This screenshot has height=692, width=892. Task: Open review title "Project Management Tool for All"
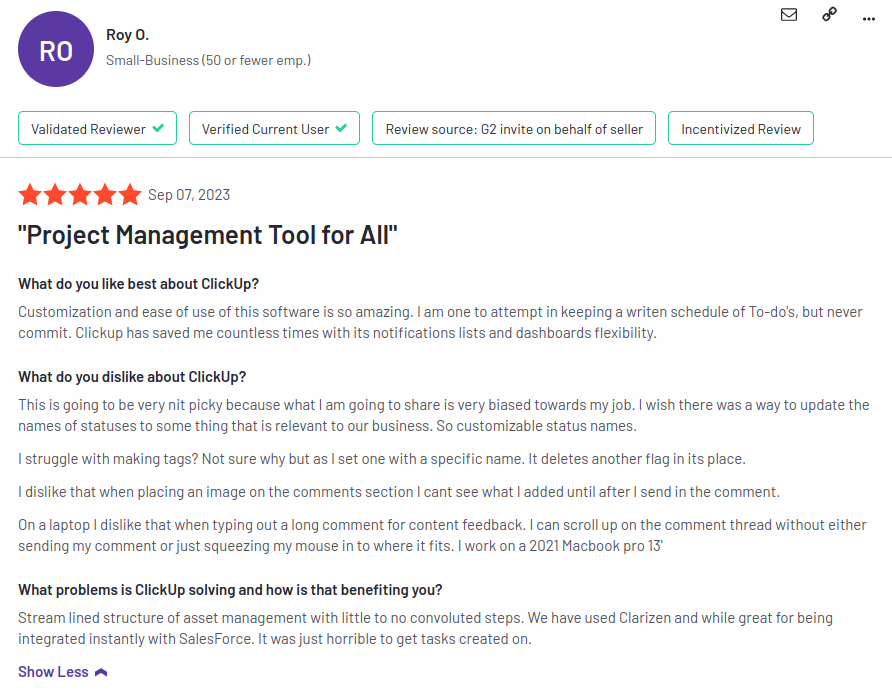click(x=208, y=235)
